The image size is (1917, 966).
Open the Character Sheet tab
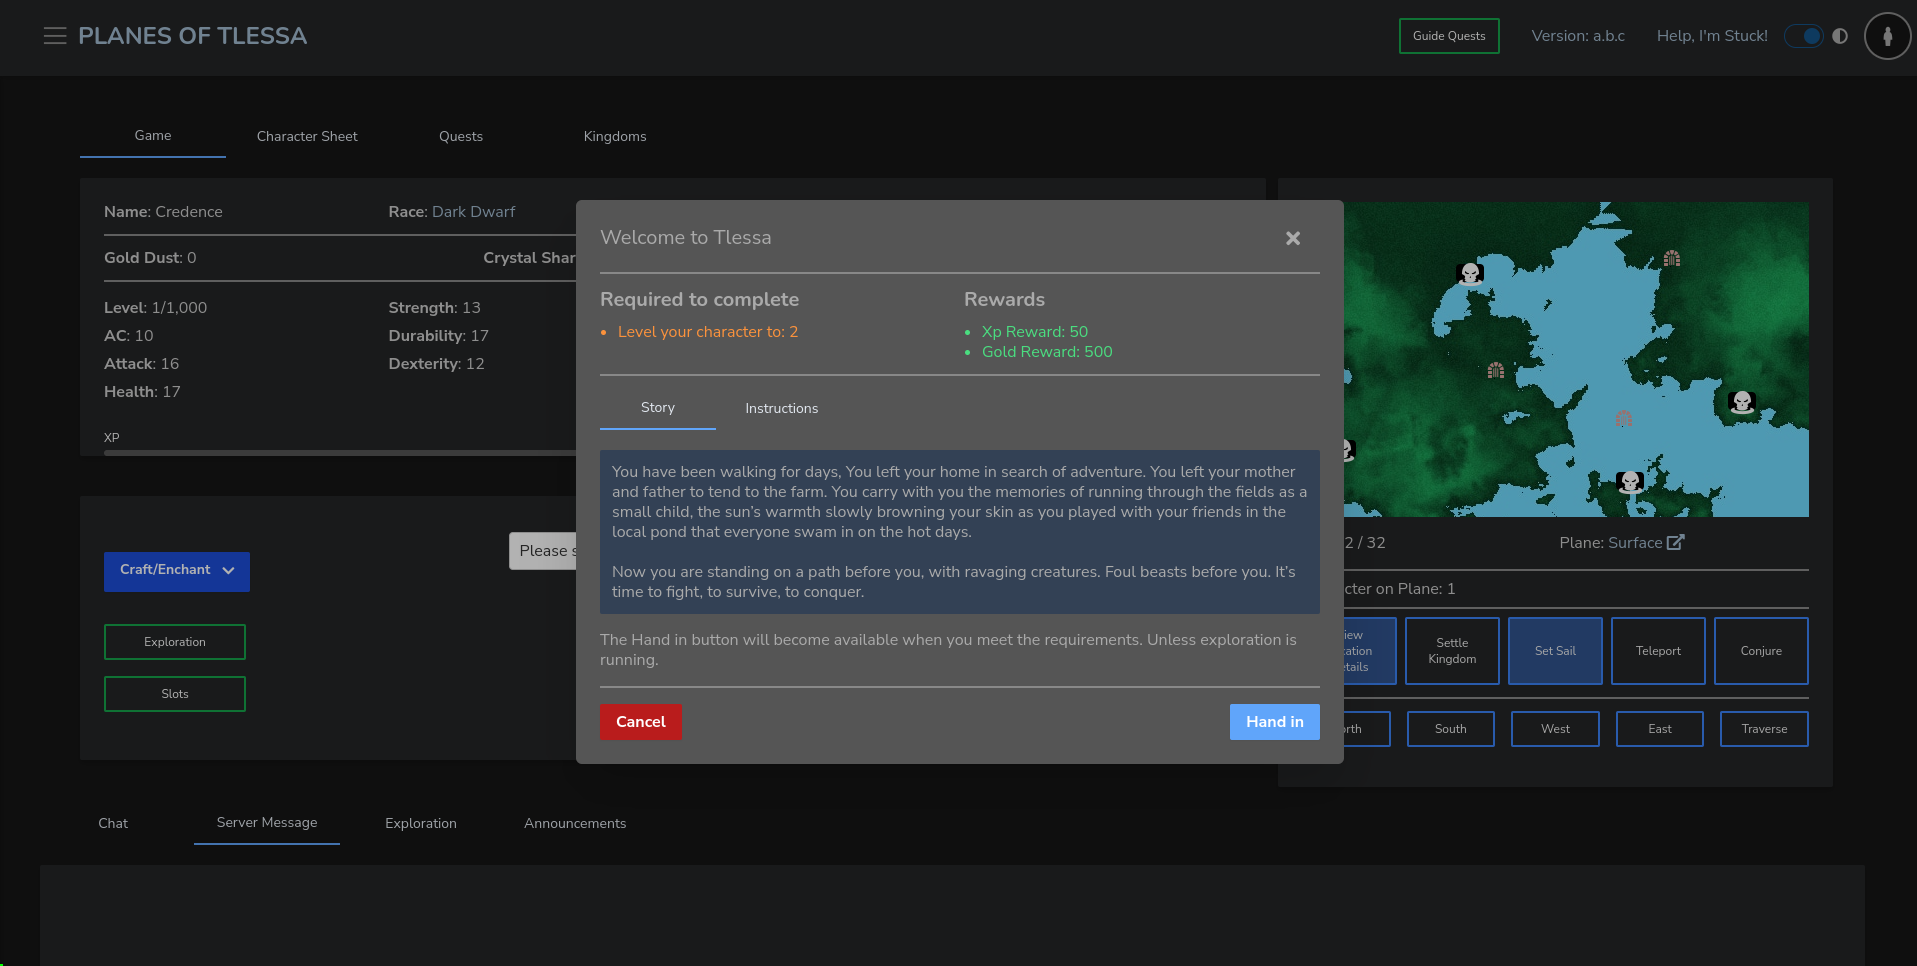[x=307, y=136]
